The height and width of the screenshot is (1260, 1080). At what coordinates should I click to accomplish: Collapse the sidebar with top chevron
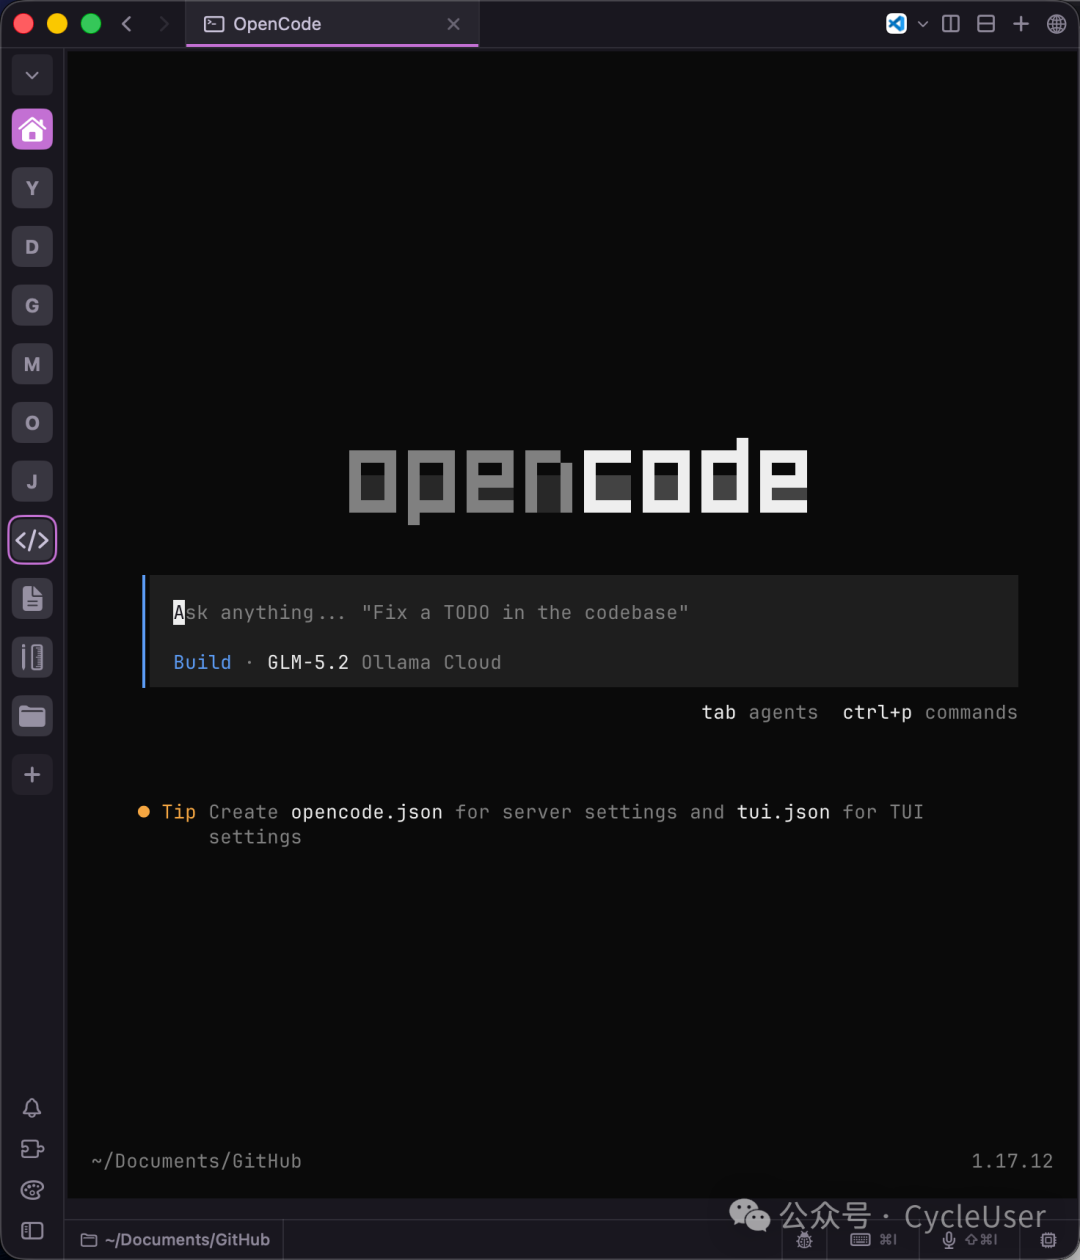point(32,75)
